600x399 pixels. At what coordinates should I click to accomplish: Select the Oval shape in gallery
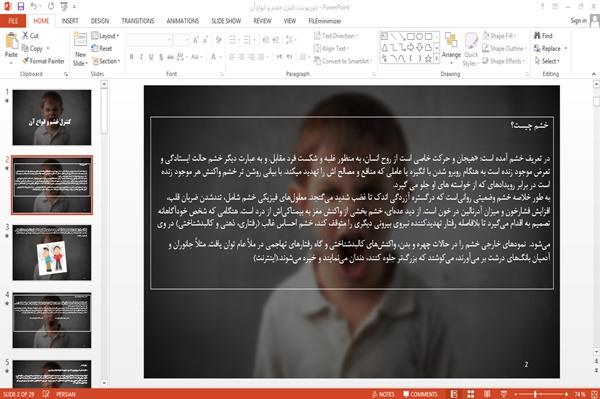[420, 36]
